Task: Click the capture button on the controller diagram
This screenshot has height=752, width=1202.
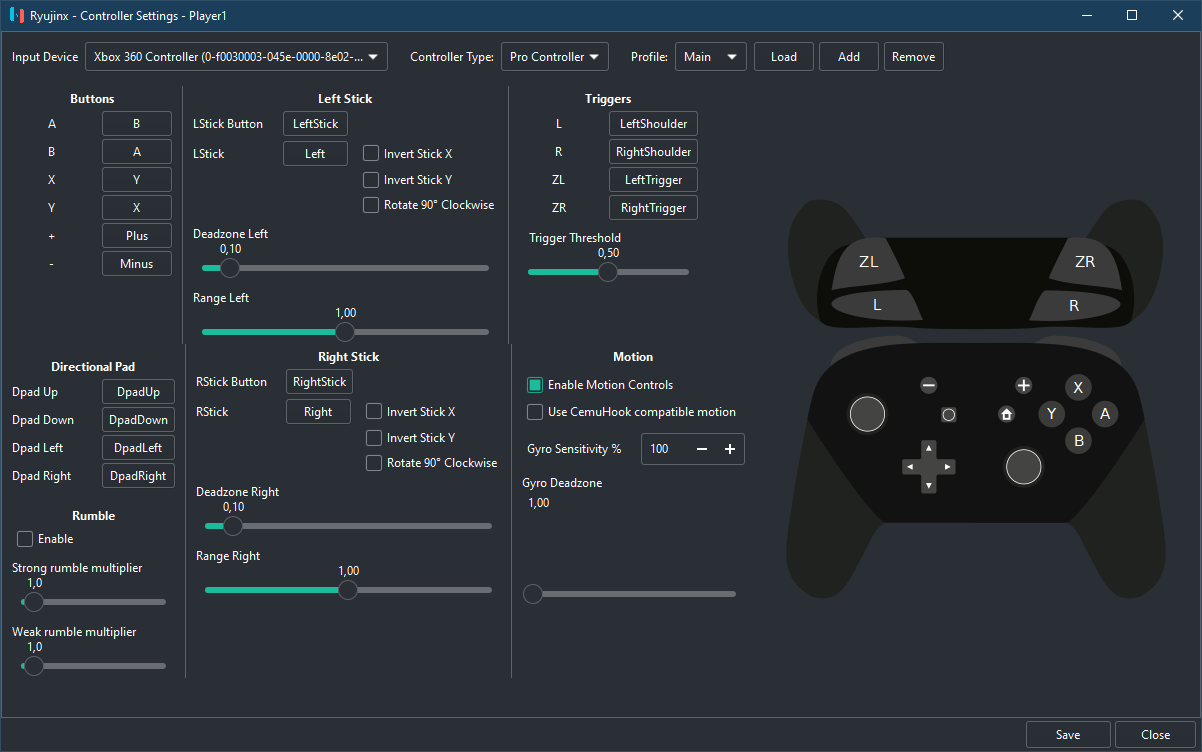Action: [x=949, y=413]
